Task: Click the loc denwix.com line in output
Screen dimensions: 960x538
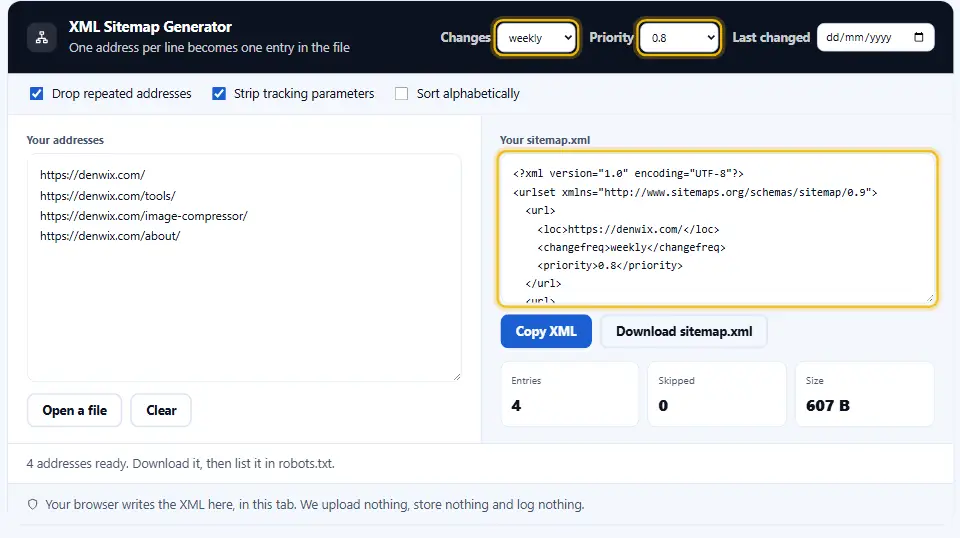Action: point(628,229)
